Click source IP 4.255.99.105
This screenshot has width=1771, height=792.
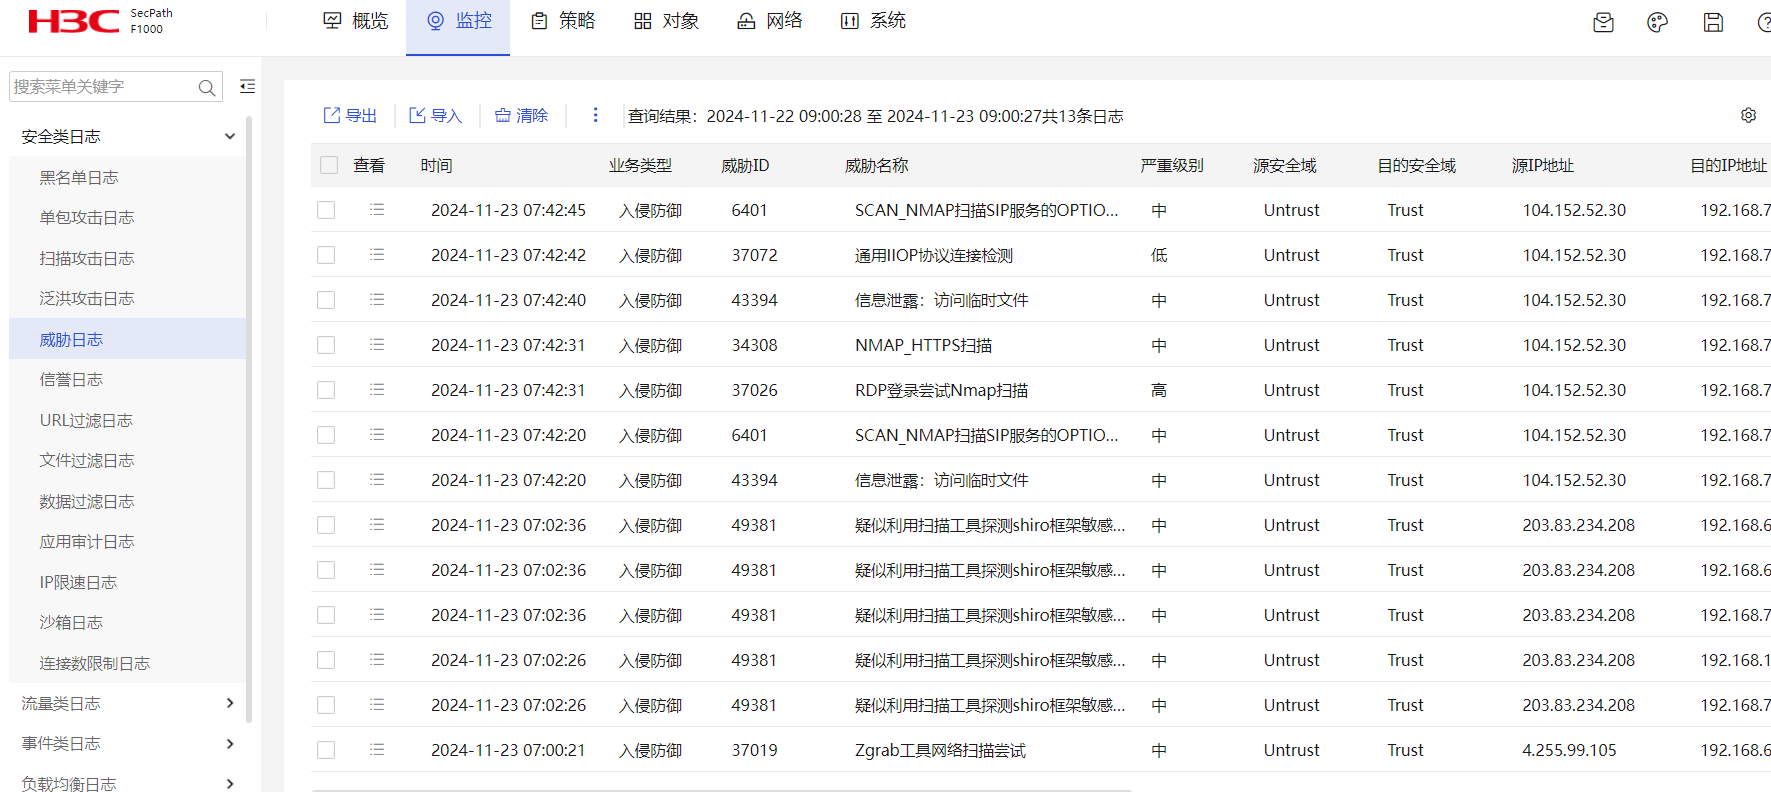(x=1569, y=750)
